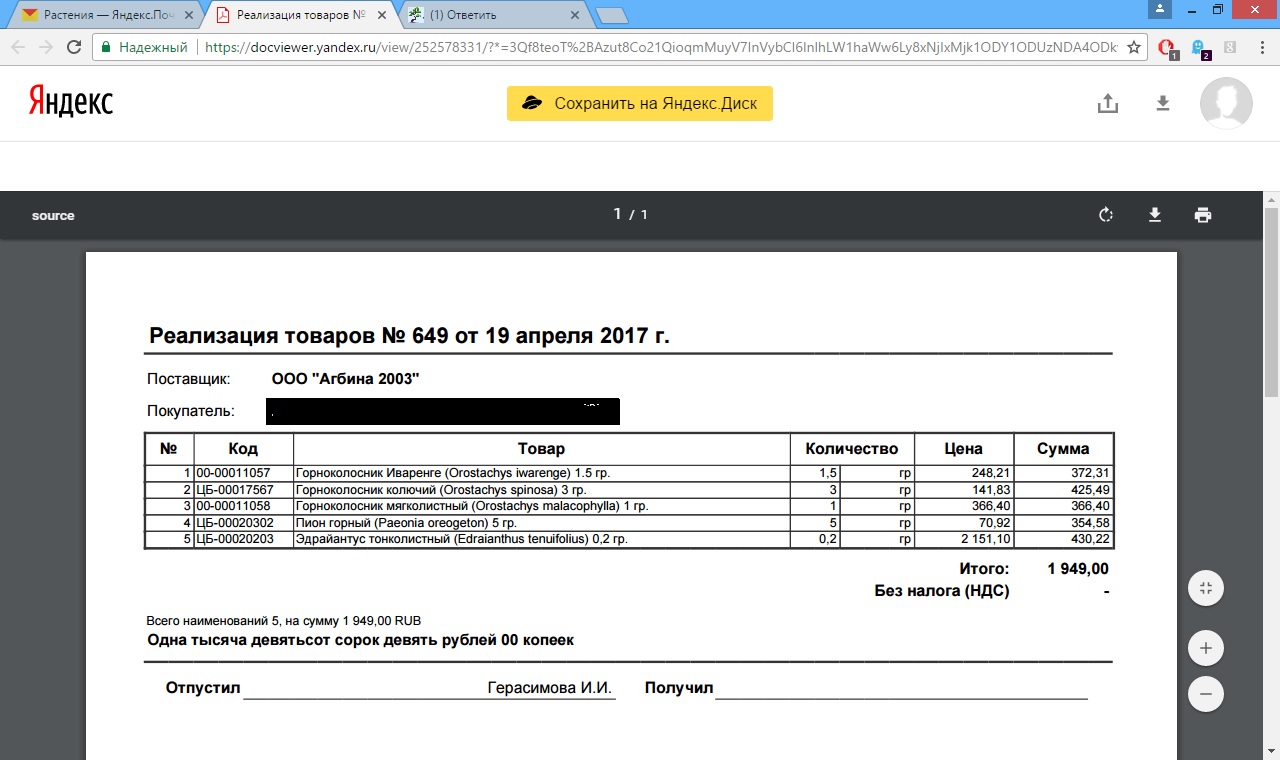Screen dimensions: 1280x760
Task: Print the document using the printer icon
Action: pos(1203,215)
